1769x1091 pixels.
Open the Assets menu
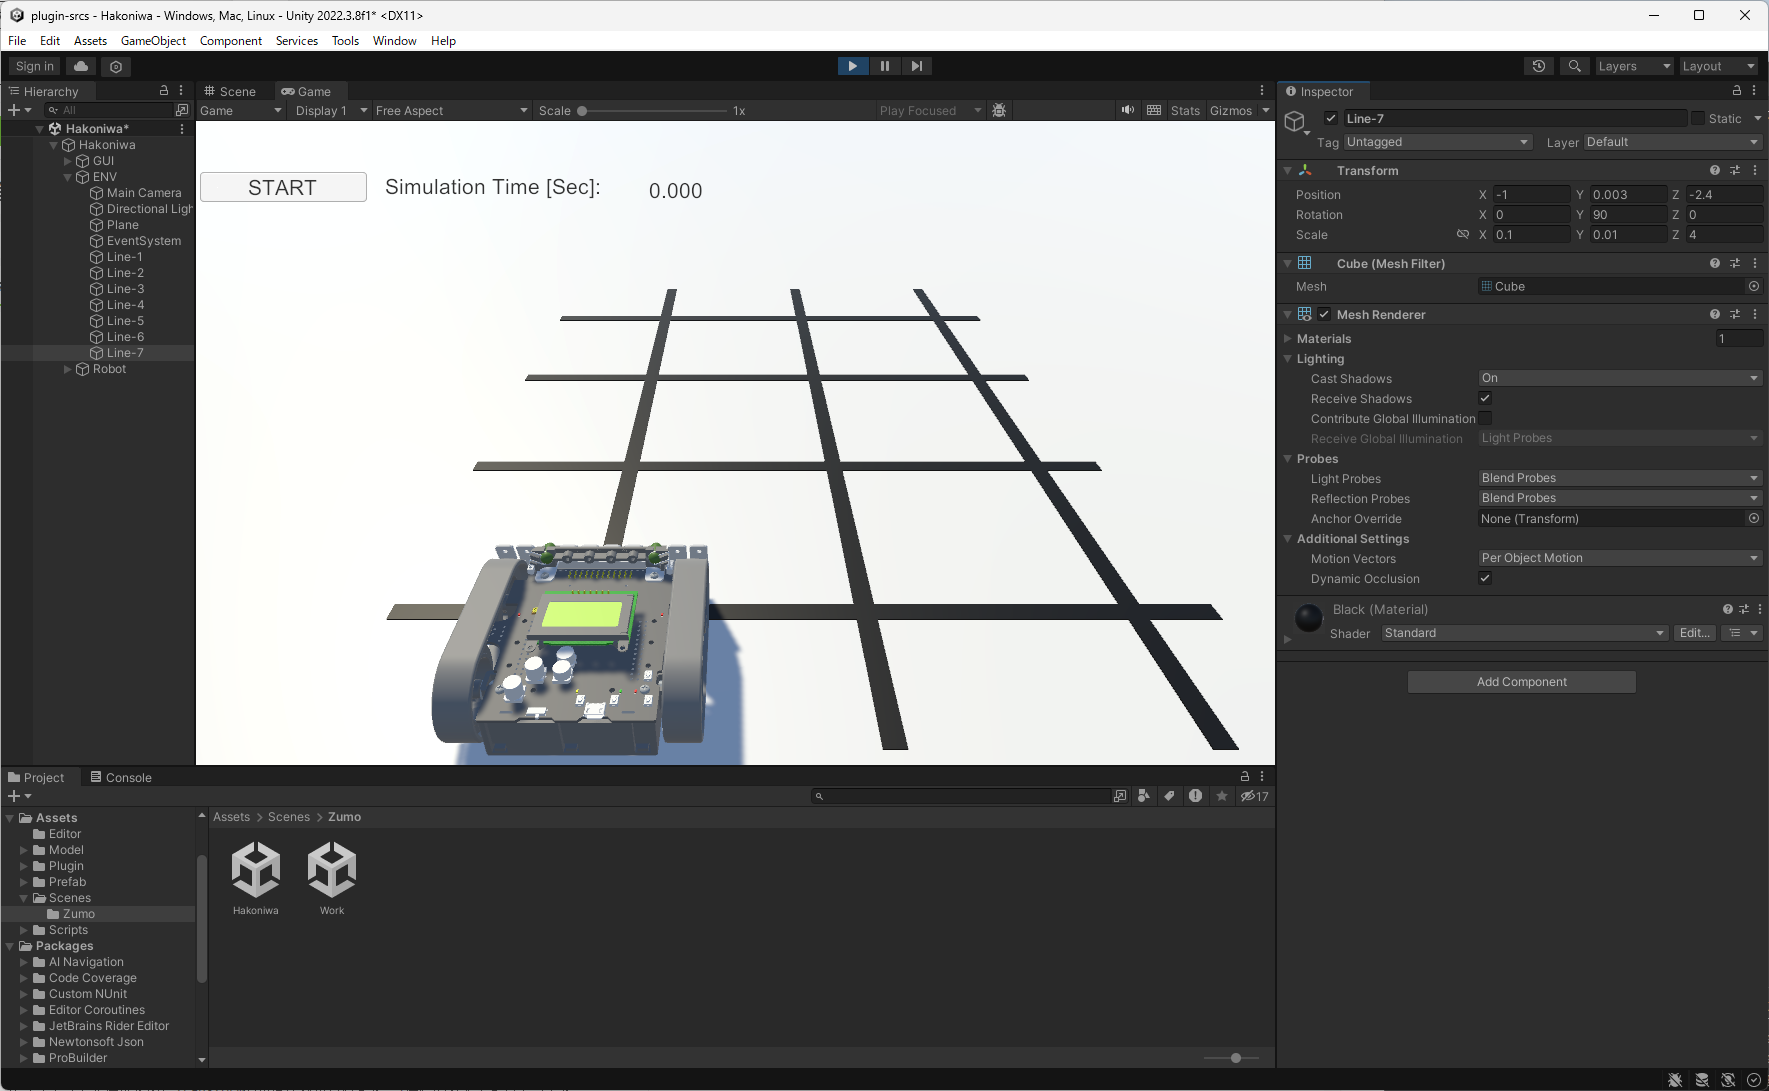coord(90,41)
